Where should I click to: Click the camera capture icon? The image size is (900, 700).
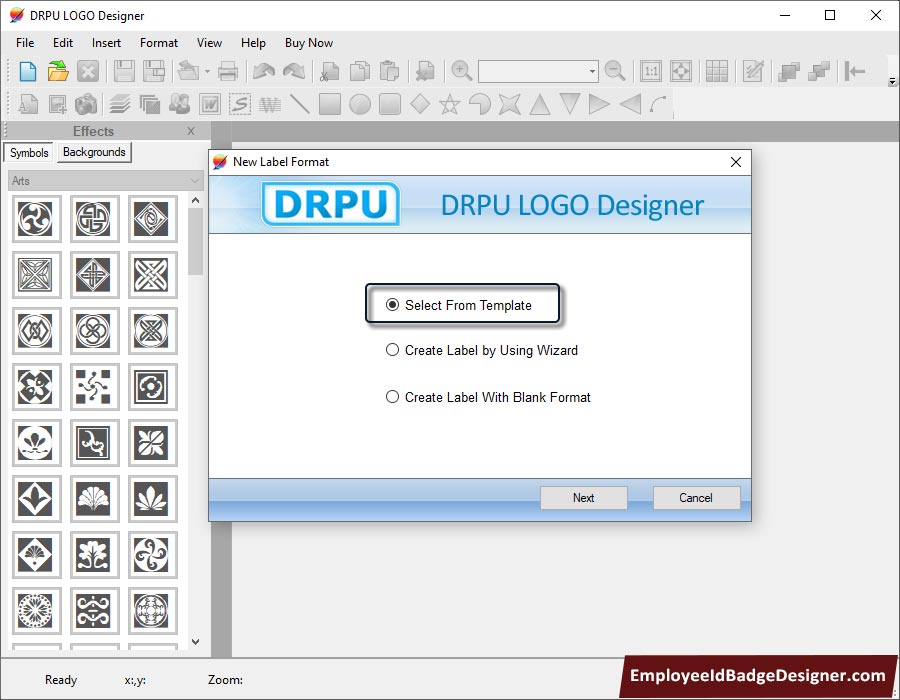coord(87,104)
